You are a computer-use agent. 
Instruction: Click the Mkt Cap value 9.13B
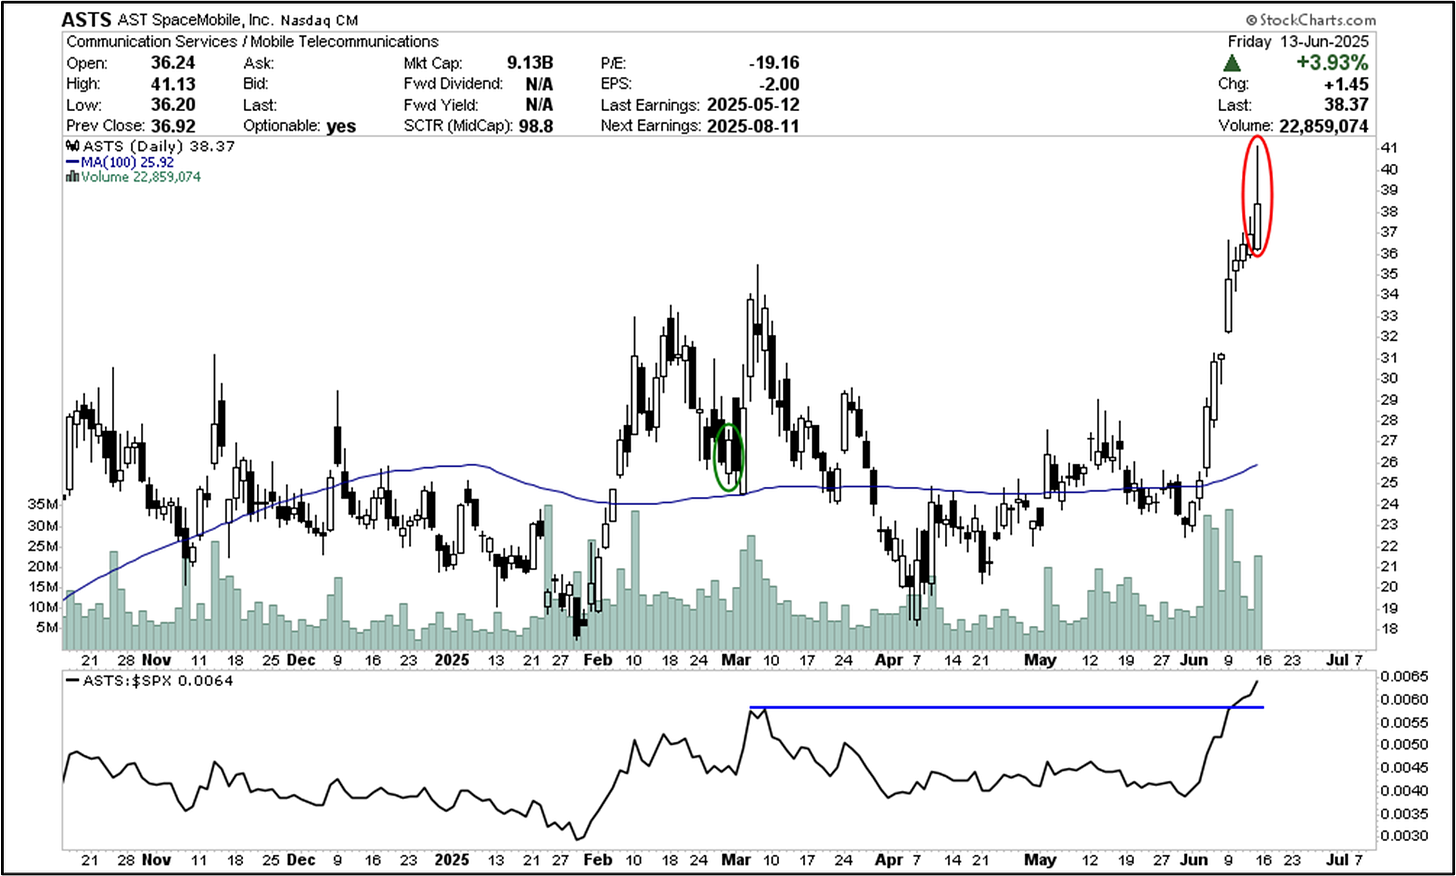pos(530,63)
